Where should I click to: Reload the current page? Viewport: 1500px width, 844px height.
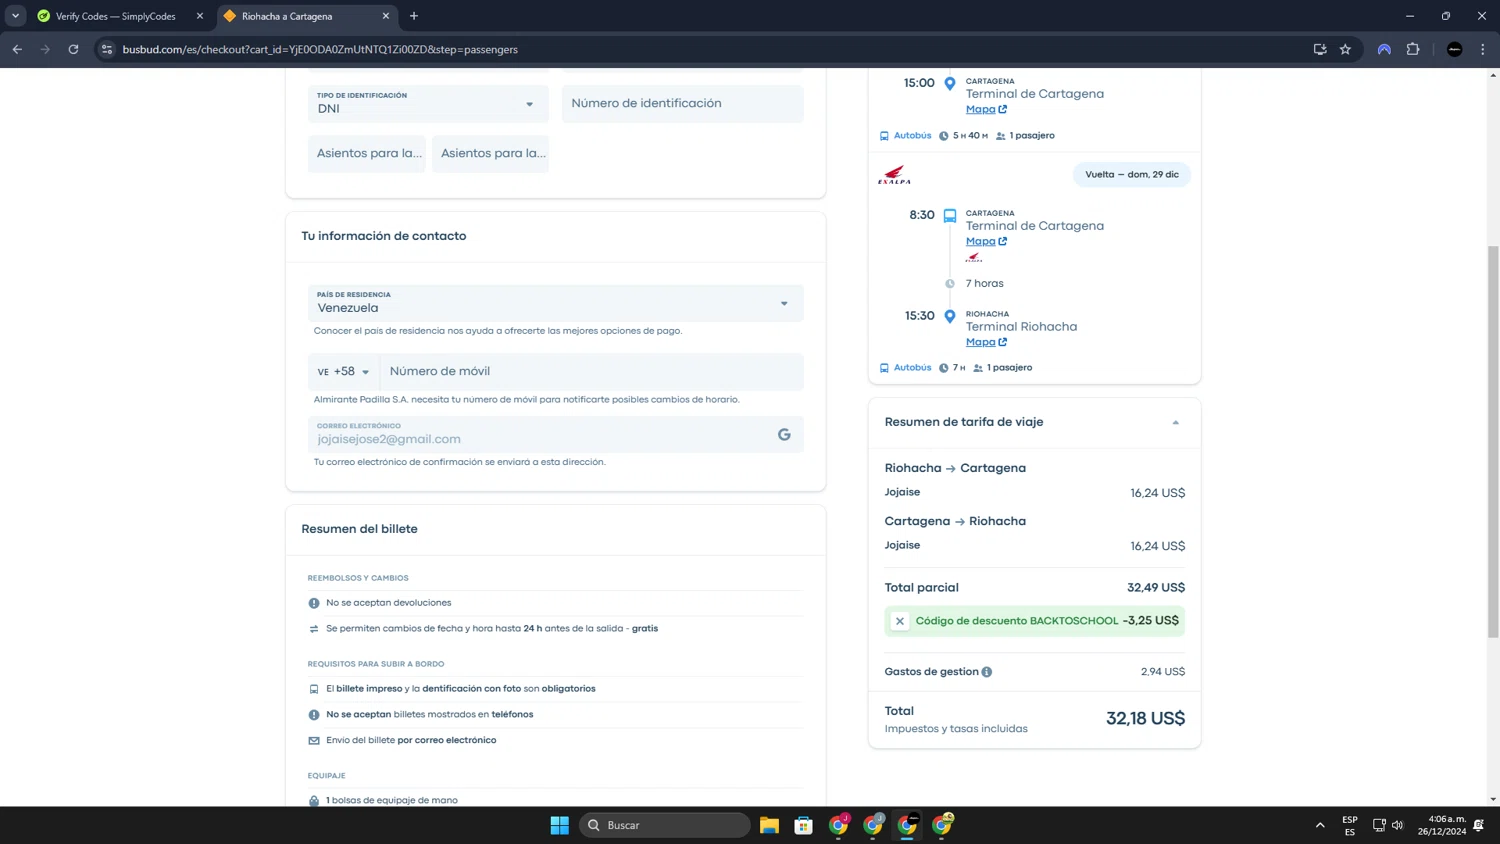(x=73, y=49)
